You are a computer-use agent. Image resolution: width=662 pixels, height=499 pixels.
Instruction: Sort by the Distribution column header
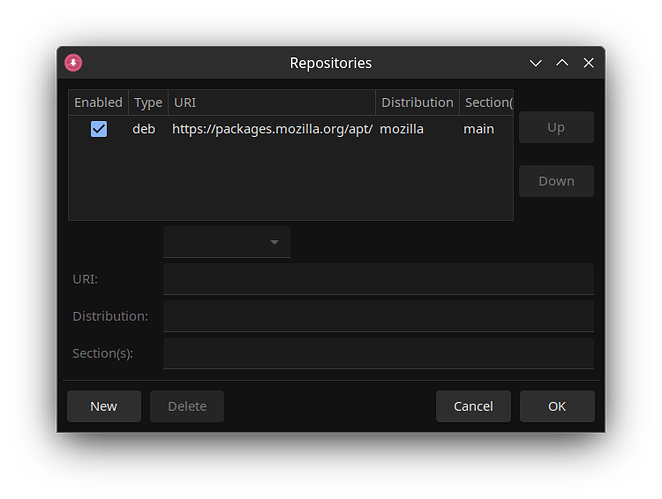pos(417,102)
